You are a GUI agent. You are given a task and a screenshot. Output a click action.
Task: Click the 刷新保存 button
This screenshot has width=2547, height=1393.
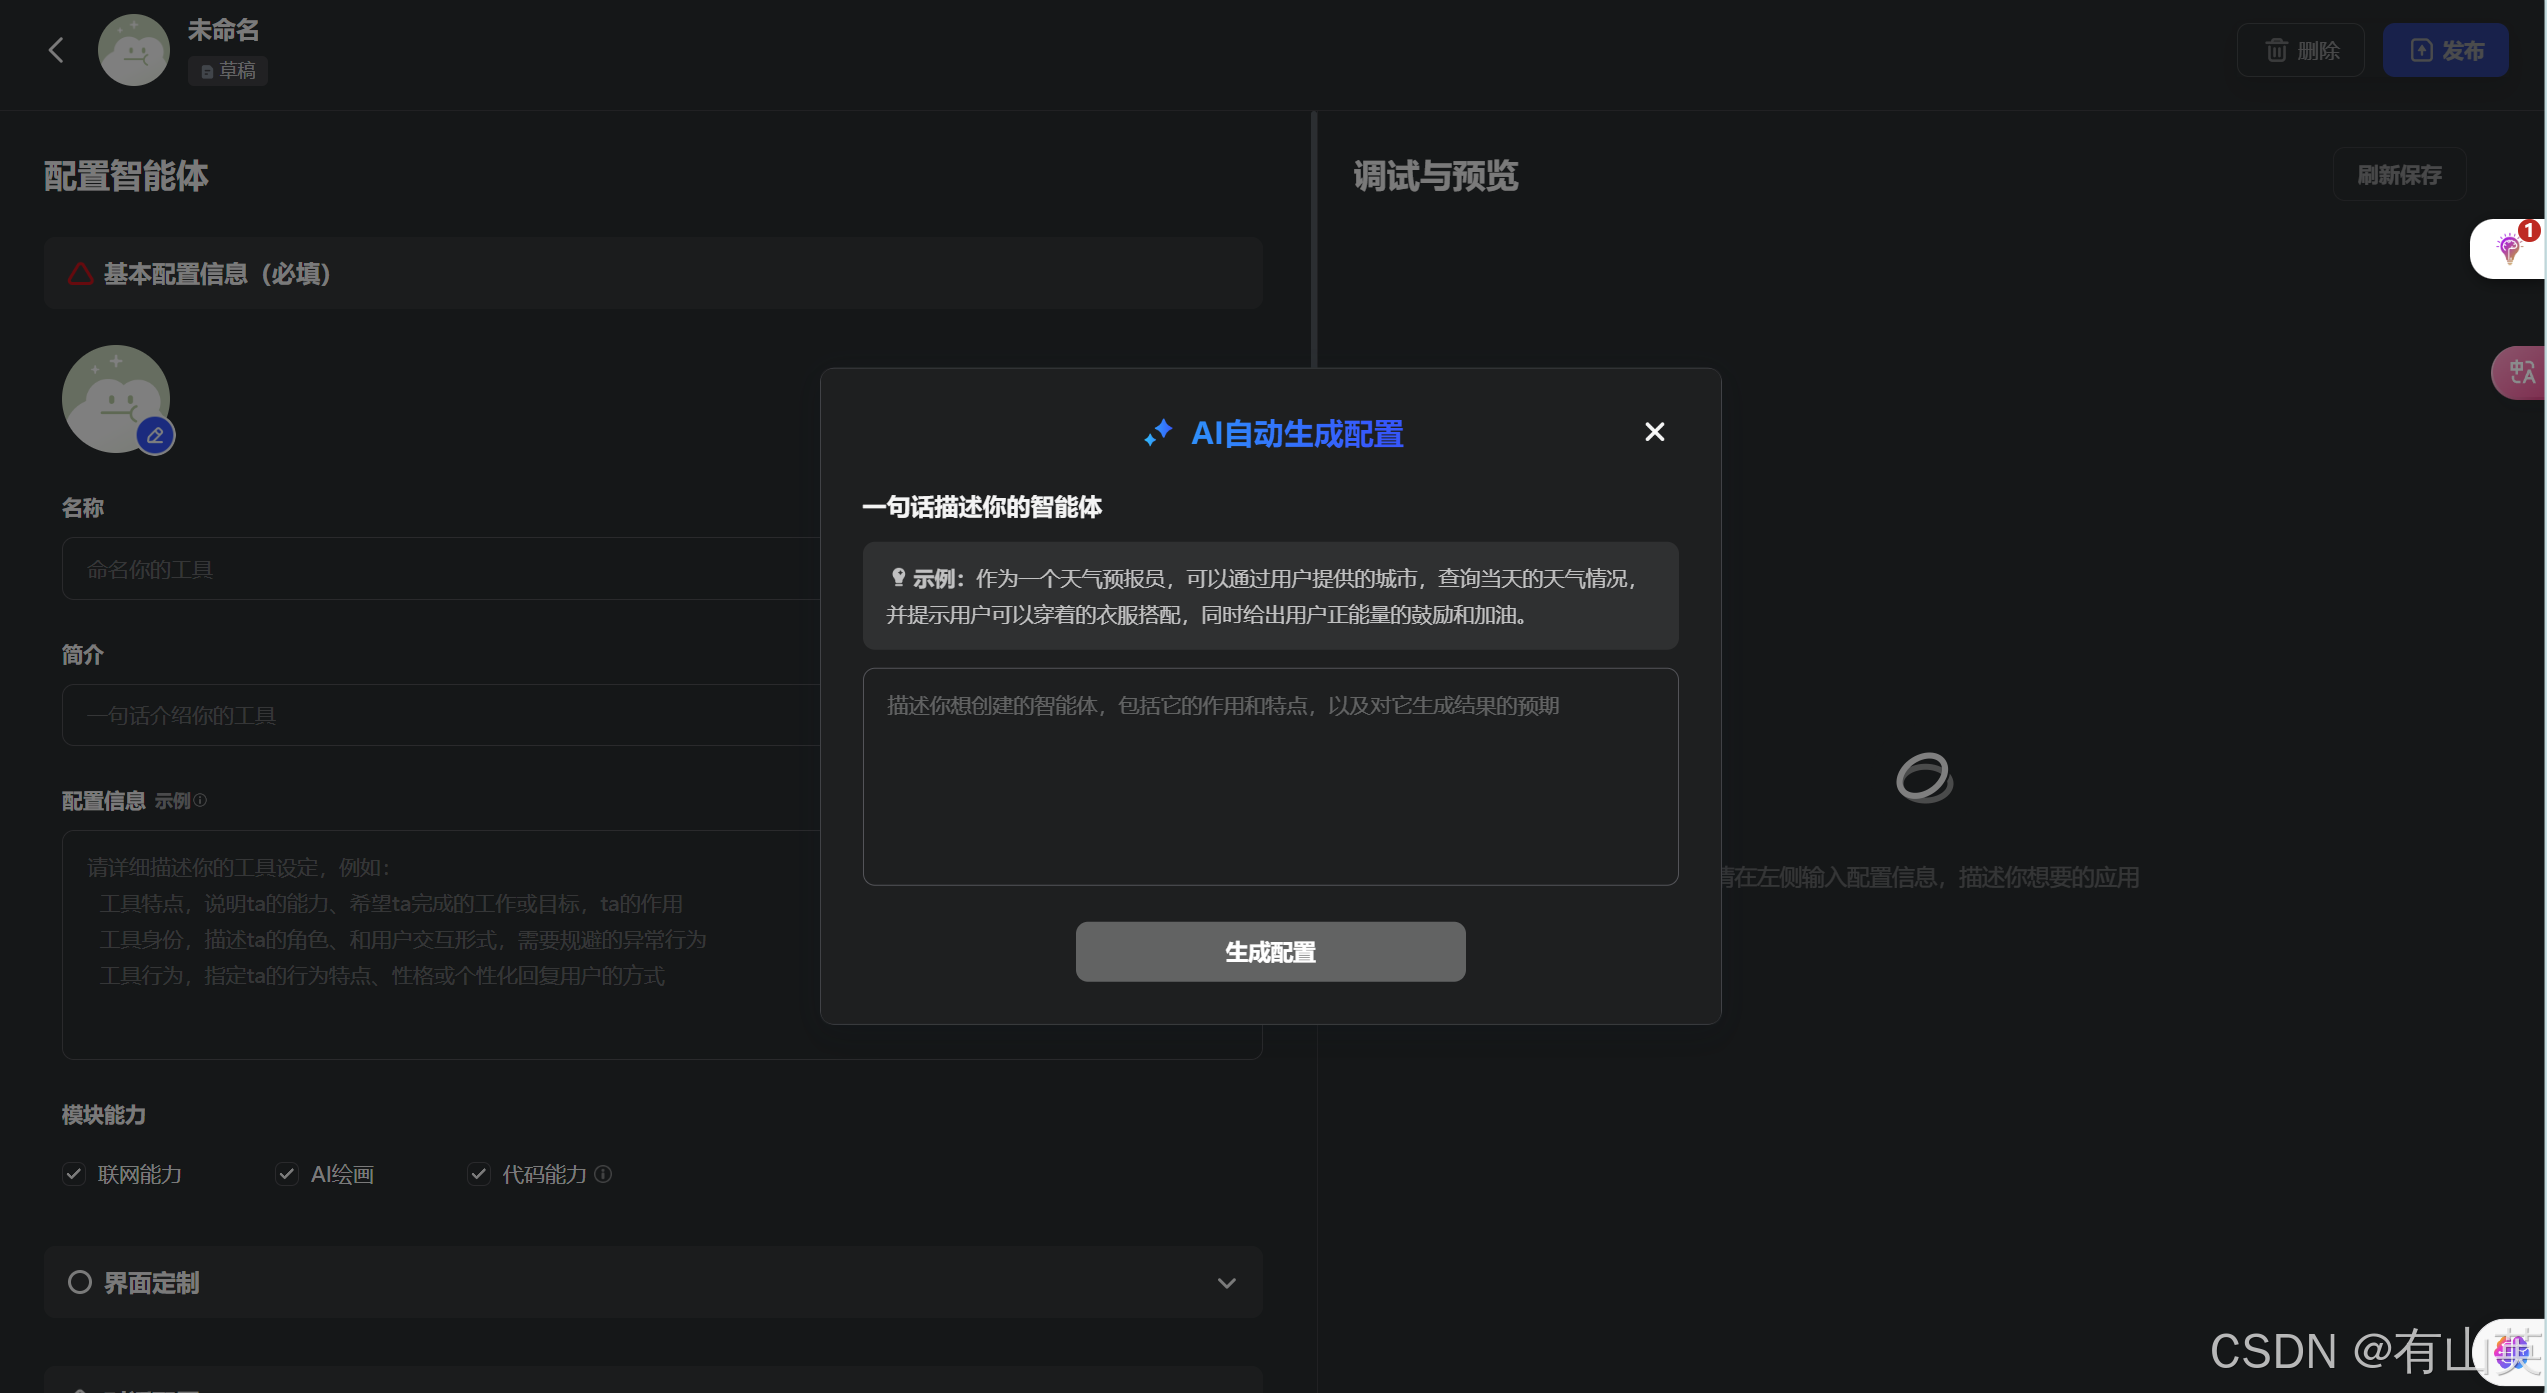coord(2399,175)
